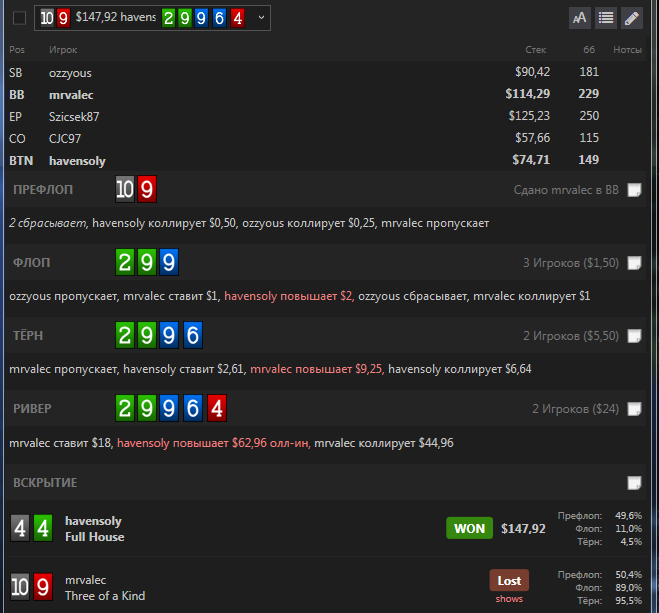Switch to the list view icon
659x613 pixels.
606,18
